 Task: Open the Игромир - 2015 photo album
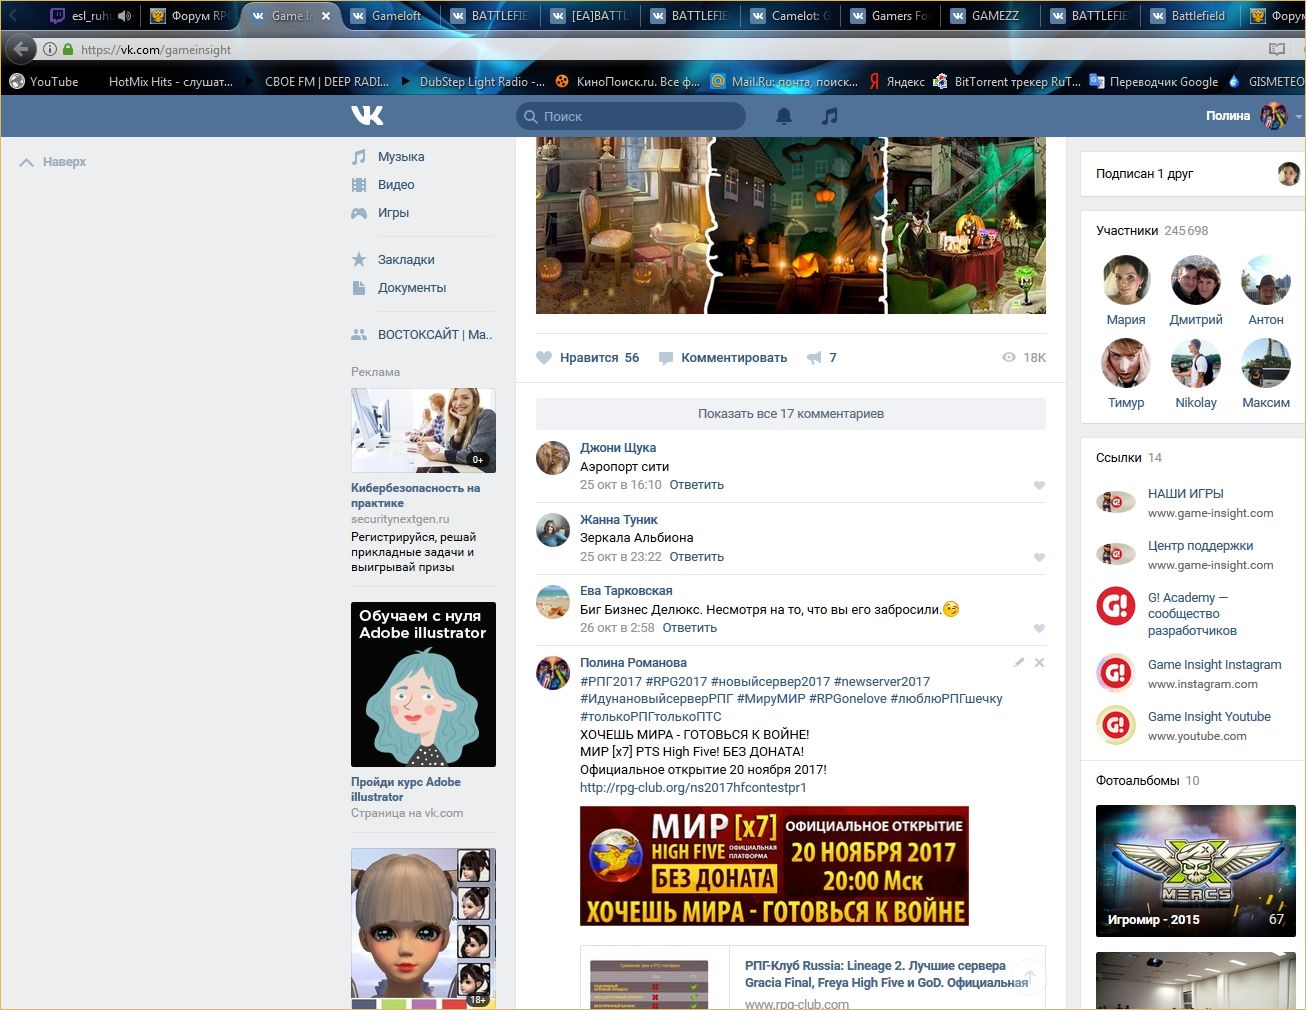click(1189, 870)
